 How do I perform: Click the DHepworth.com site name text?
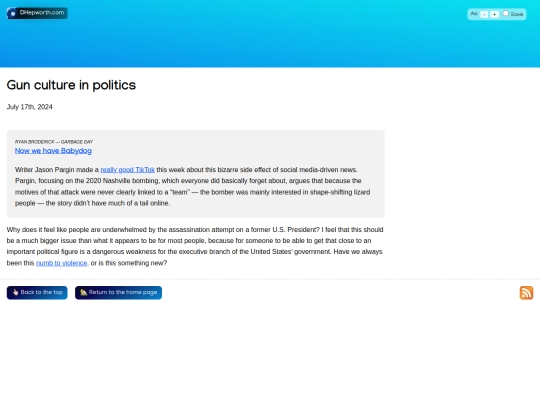point(42,13)
